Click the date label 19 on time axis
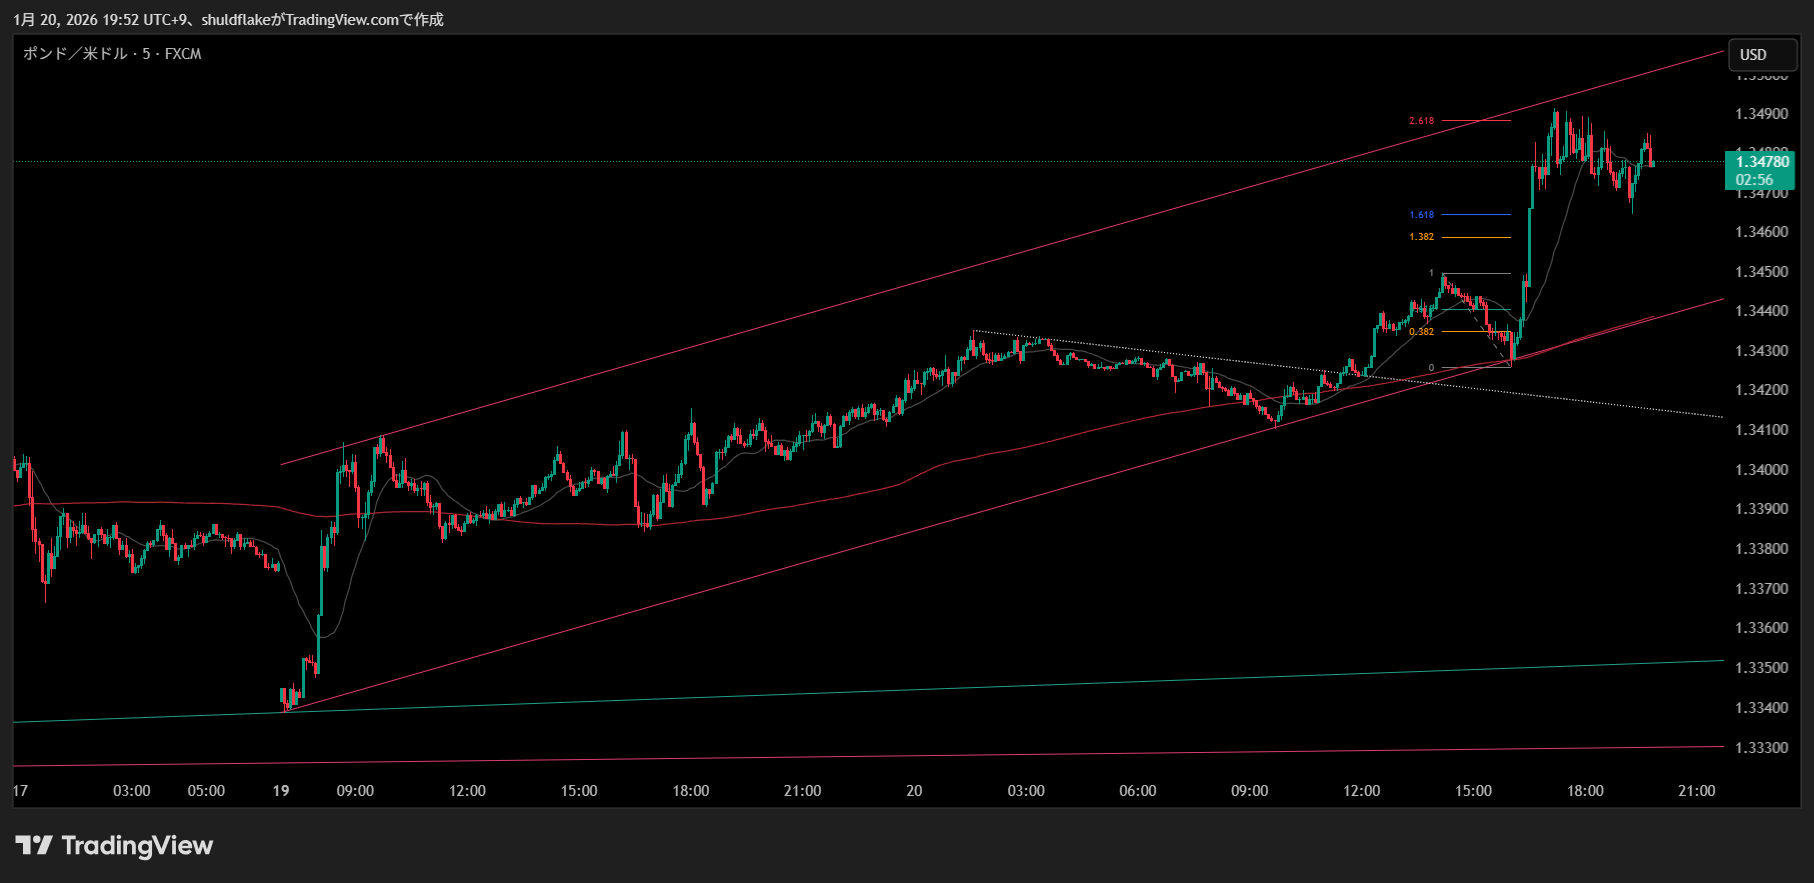Image resolution: width=1814 pixels, height=883 pixels. pos(281,791)
